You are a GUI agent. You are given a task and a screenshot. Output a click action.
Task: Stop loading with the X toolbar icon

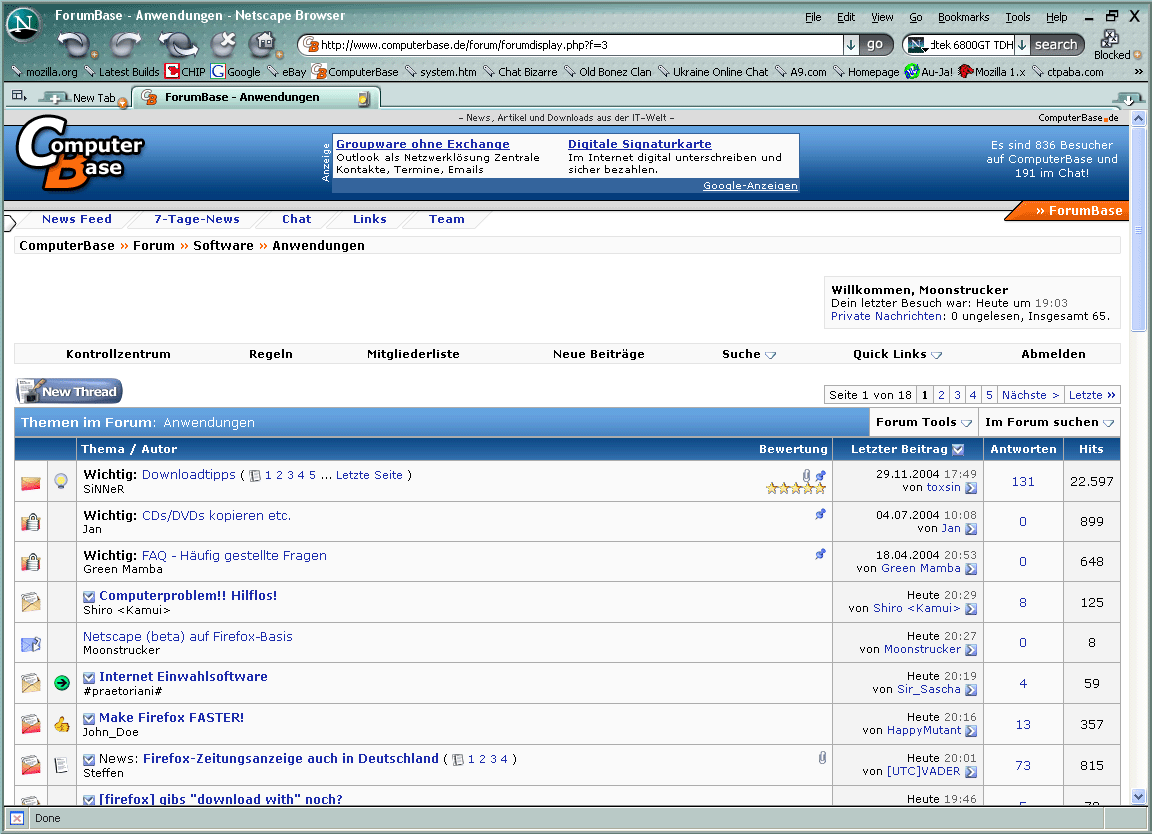[x=223, y=44]
